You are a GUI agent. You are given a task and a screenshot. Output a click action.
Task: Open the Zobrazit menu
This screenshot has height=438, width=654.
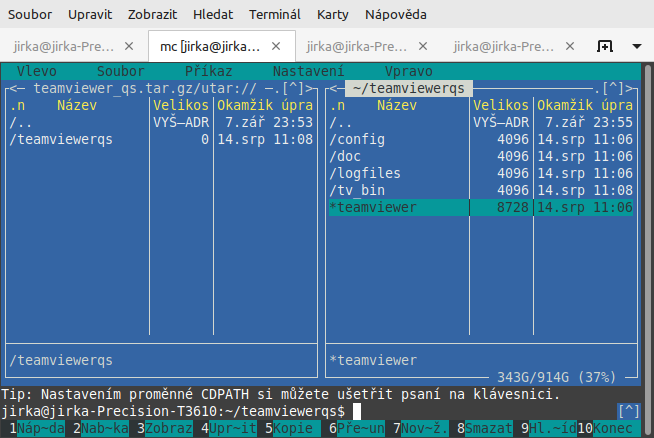click(x=152, y=15)
